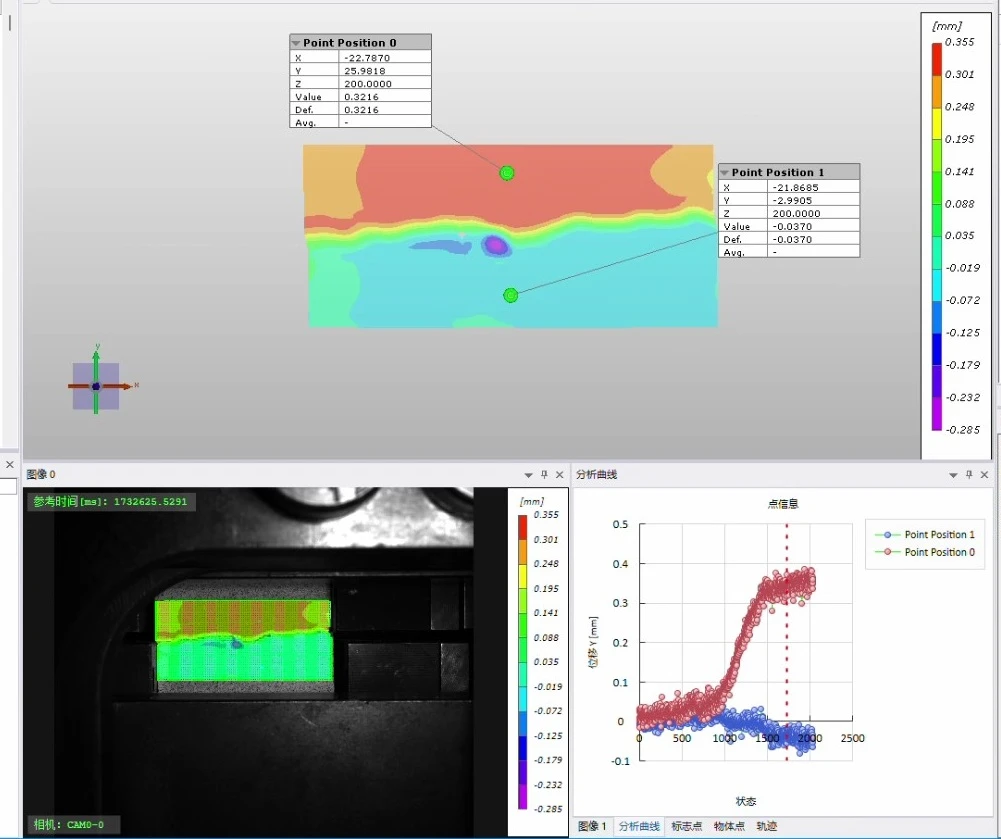Screen dimensions: 1001x839
Task: Open the 物体点 tab
Action: 728,827
